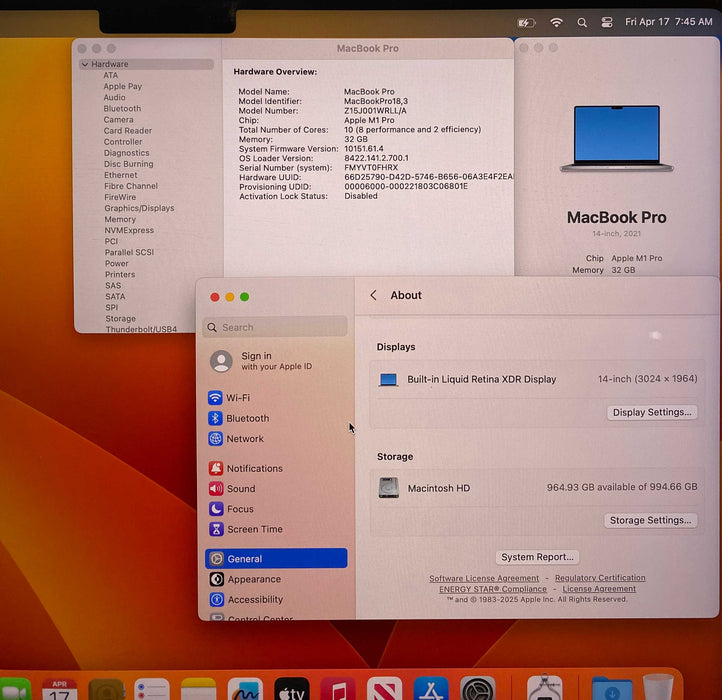Select General in the Settings sidebar

coord(276,559)
